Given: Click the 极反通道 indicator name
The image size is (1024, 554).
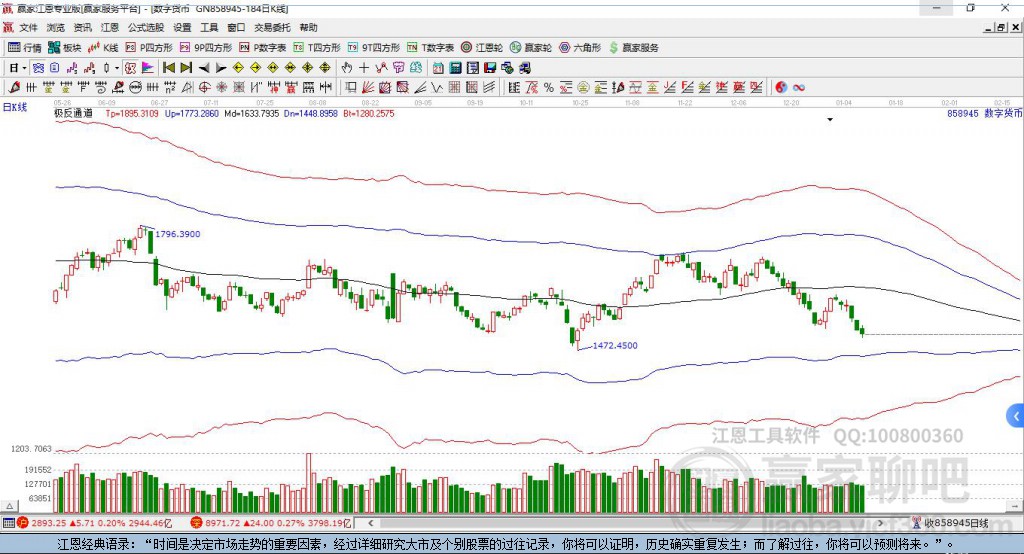Looking at the screenshot, I should pos(73,114).
